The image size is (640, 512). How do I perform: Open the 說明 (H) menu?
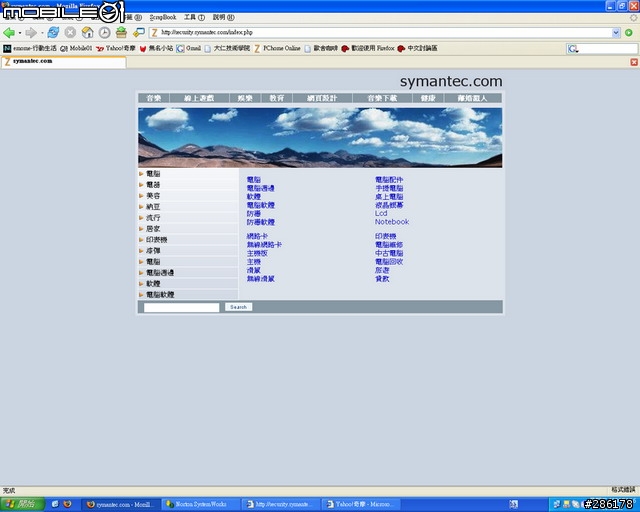(x=223, y=18)
